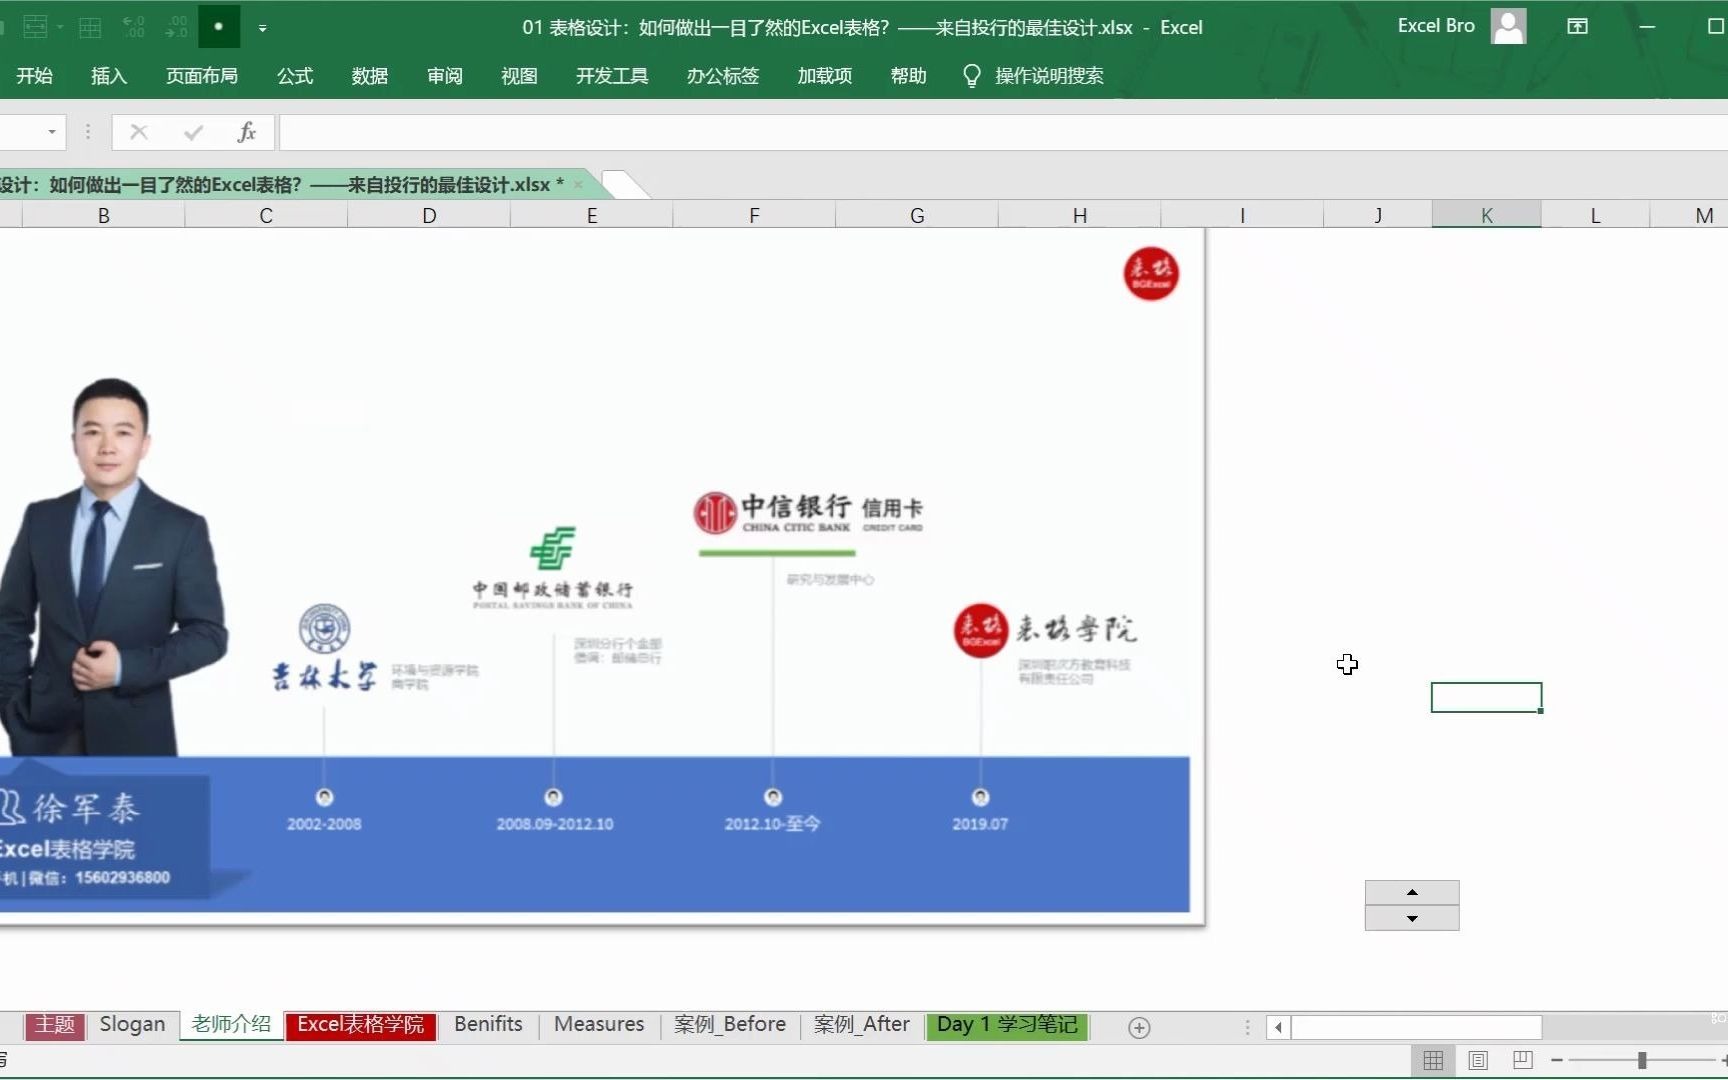The height and width of the screenshot is (1080, 1728).
Task: Click inside the formula bar input
Action: click(1003, 132)
